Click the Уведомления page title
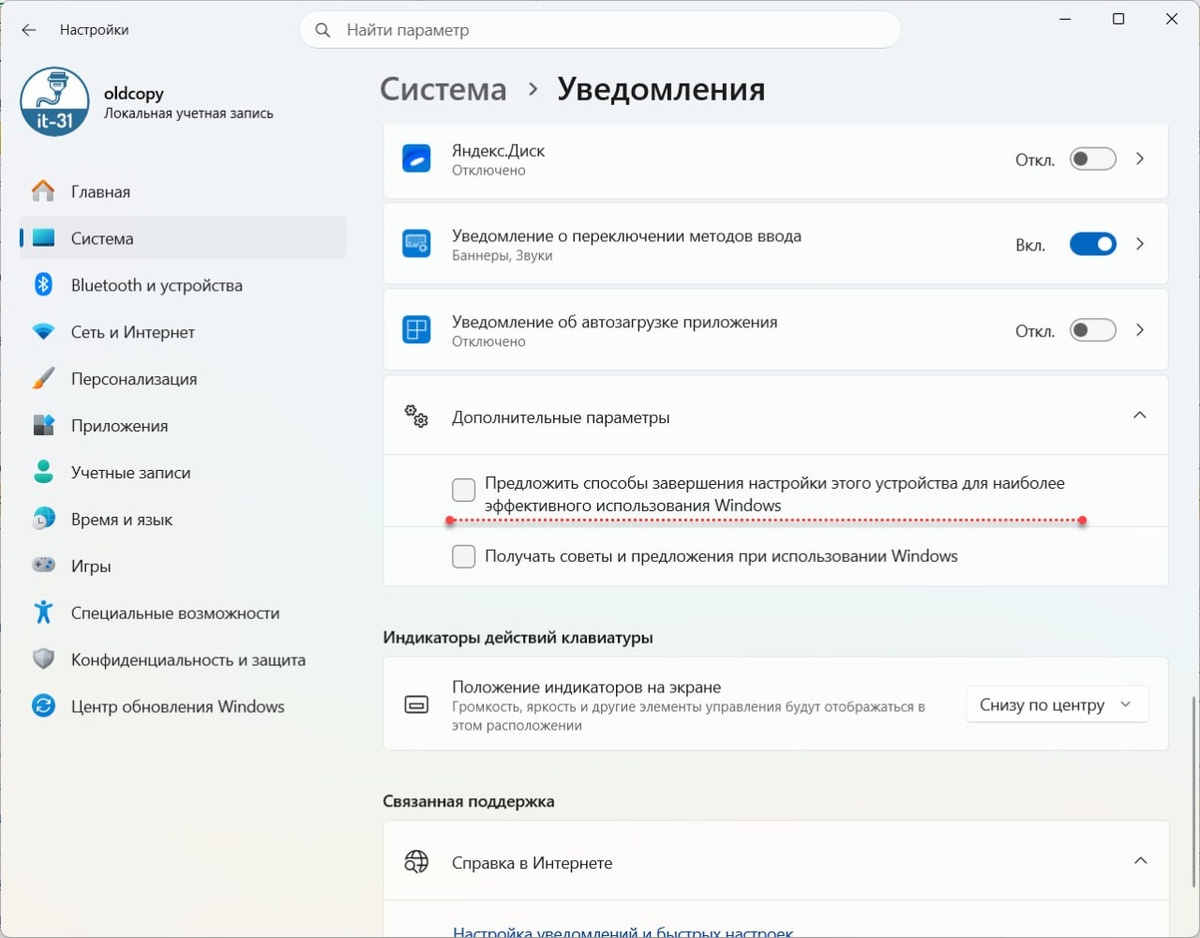Screen dimensions: 1200x938 click(661, 89)
